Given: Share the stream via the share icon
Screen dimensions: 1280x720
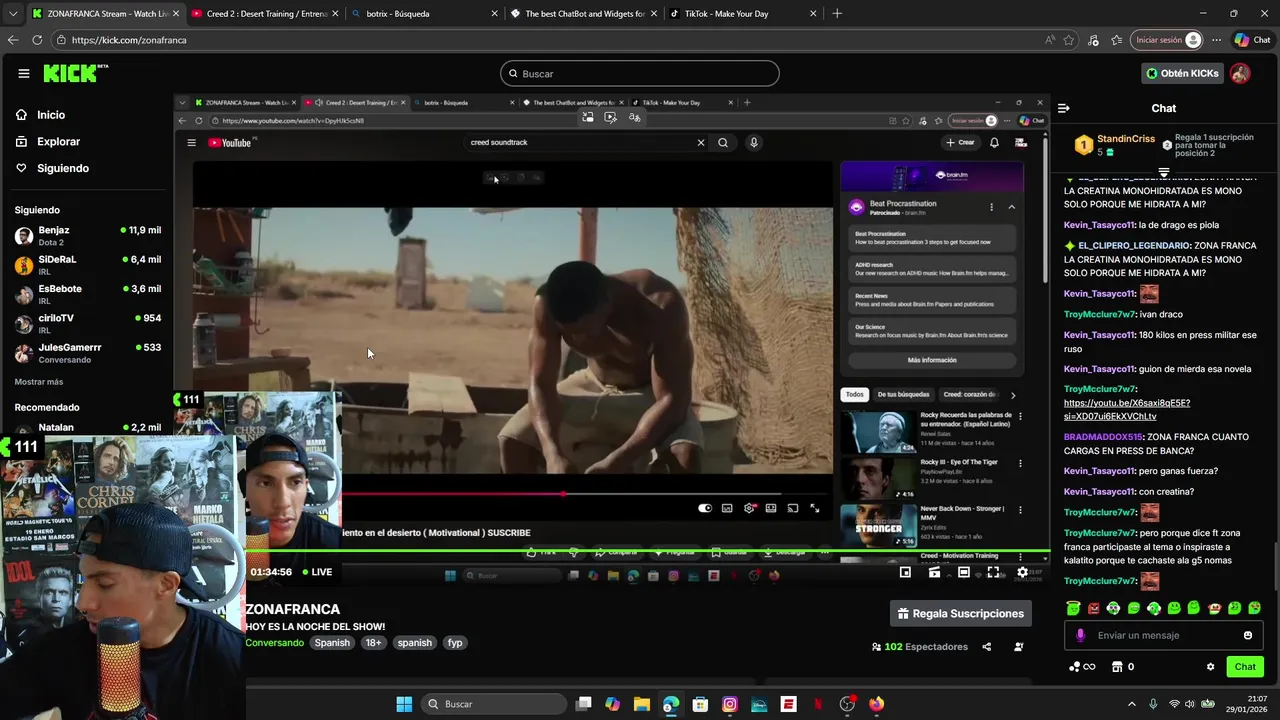Looking at the screenshot, I should point(986,647).
